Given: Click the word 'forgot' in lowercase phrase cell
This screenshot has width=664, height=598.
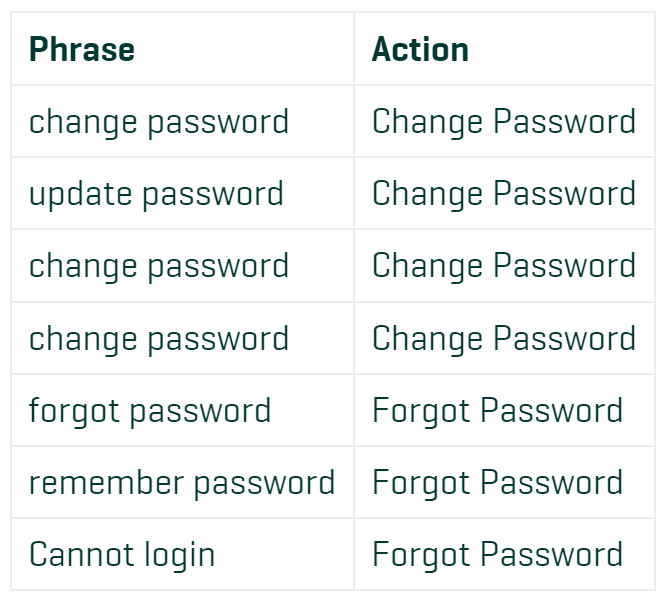Looking at the screenshot, I should (74, 411).
